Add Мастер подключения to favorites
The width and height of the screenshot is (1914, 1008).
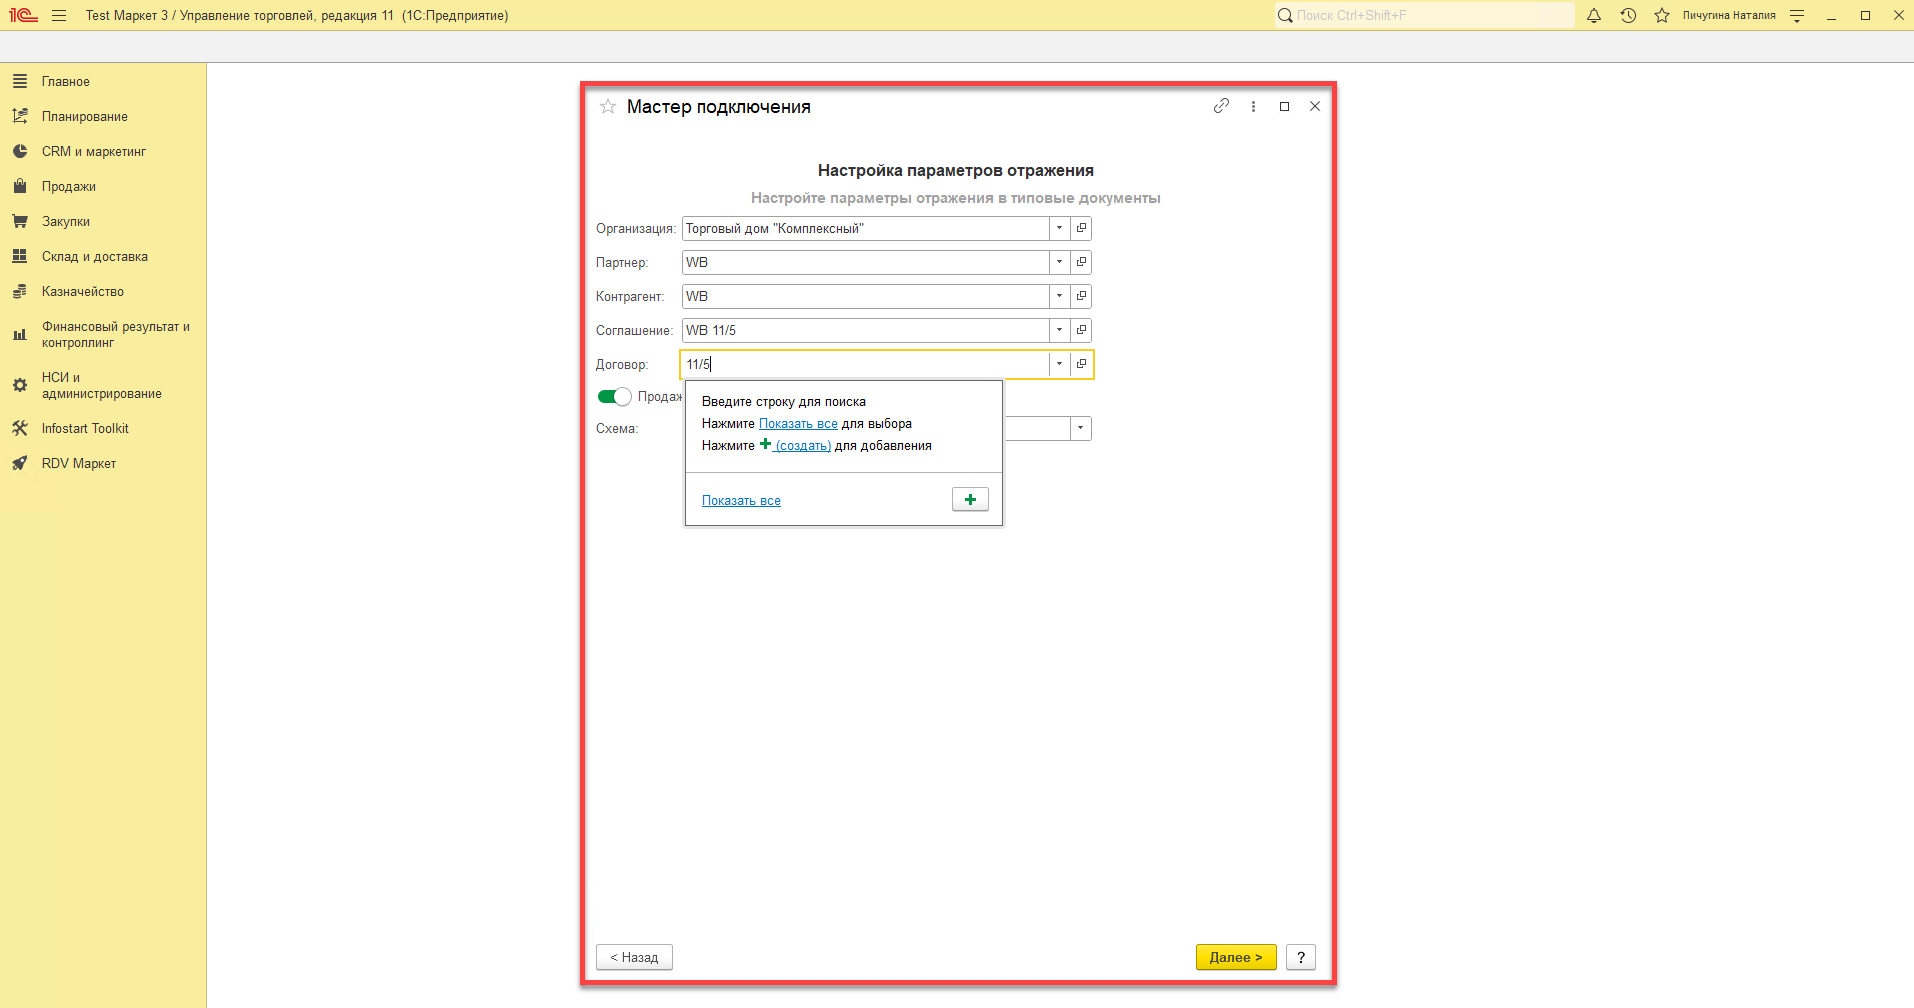pyautogui.click(x=608, y=106)
